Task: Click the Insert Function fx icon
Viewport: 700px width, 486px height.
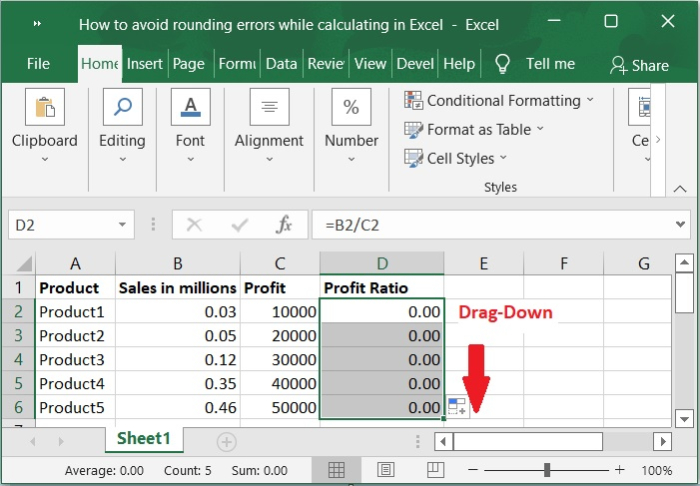Action: [284, 225]
